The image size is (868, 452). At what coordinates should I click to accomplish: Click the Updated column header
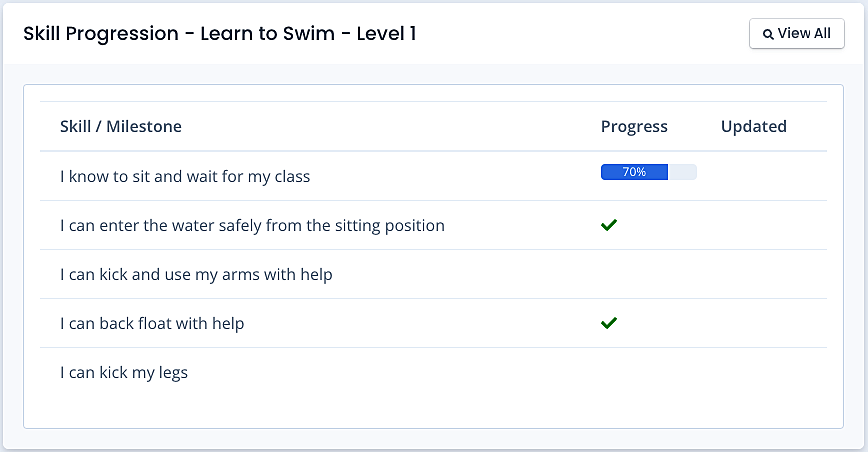(753, 127)
